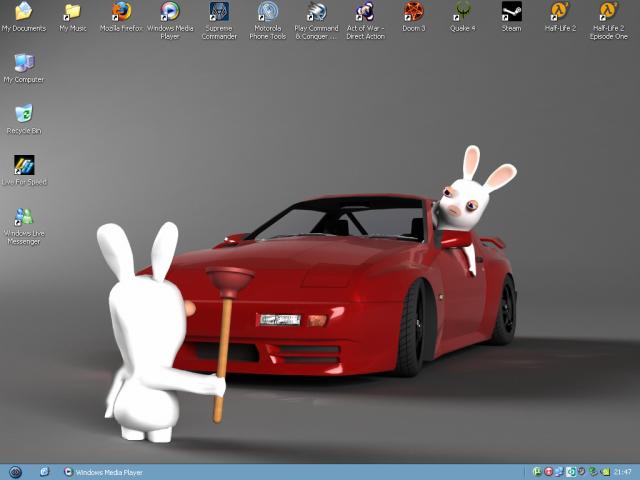Open the My Music folder icon
This screenshot has height=480, width=640.
(73, 17)
